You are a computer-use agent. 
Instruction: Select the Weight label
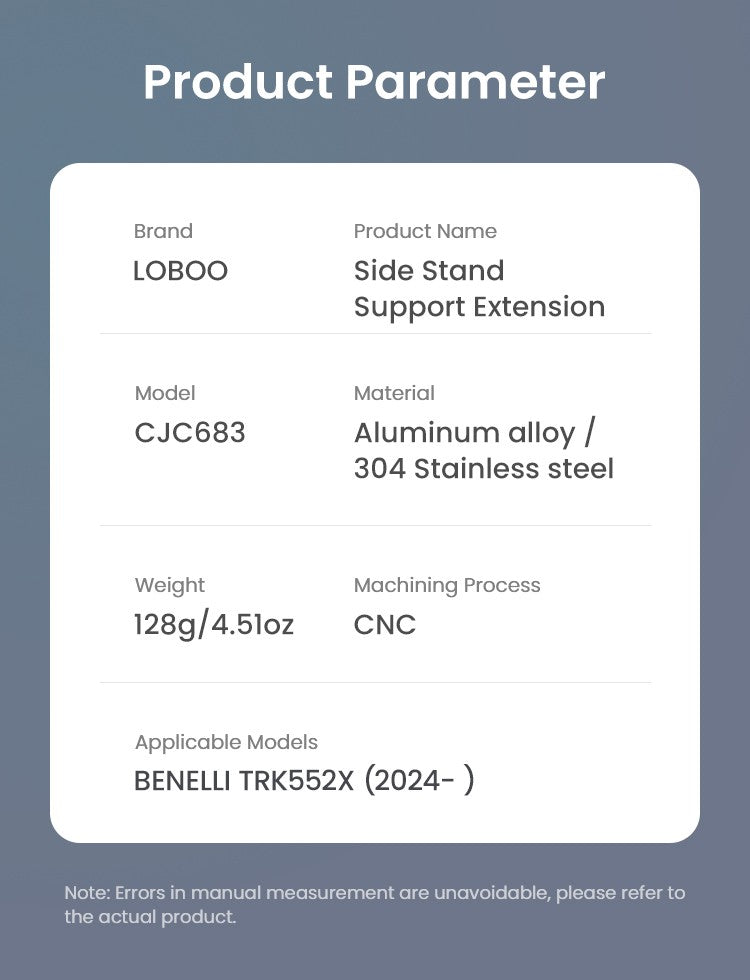[169, 586]
